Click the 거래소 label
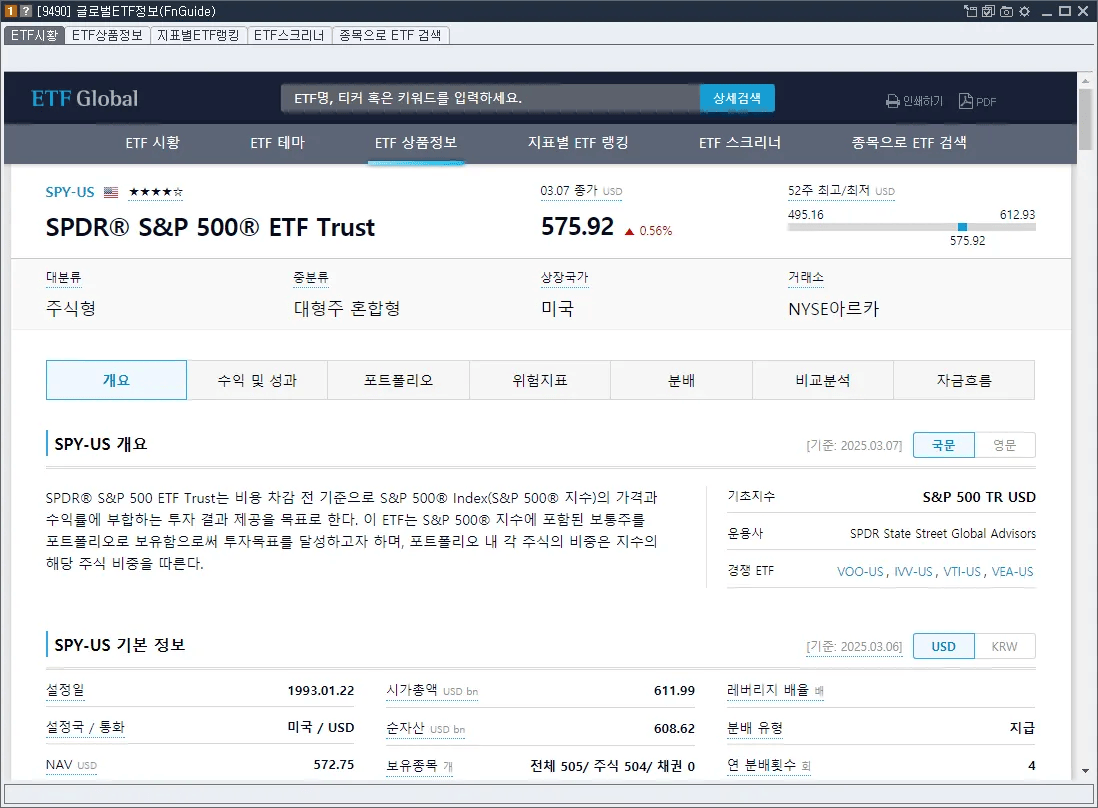The image size is (1098, 808). [806, 277]
